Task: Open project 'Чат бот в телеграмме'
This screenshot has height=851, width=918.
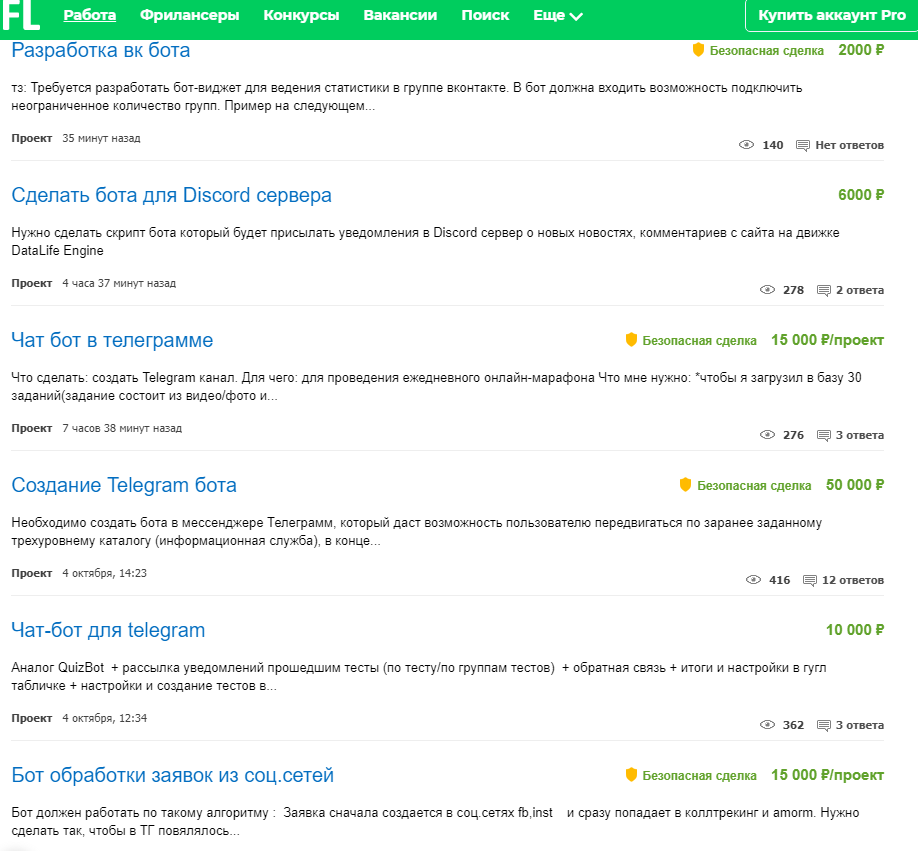Action: pos(112,340)
